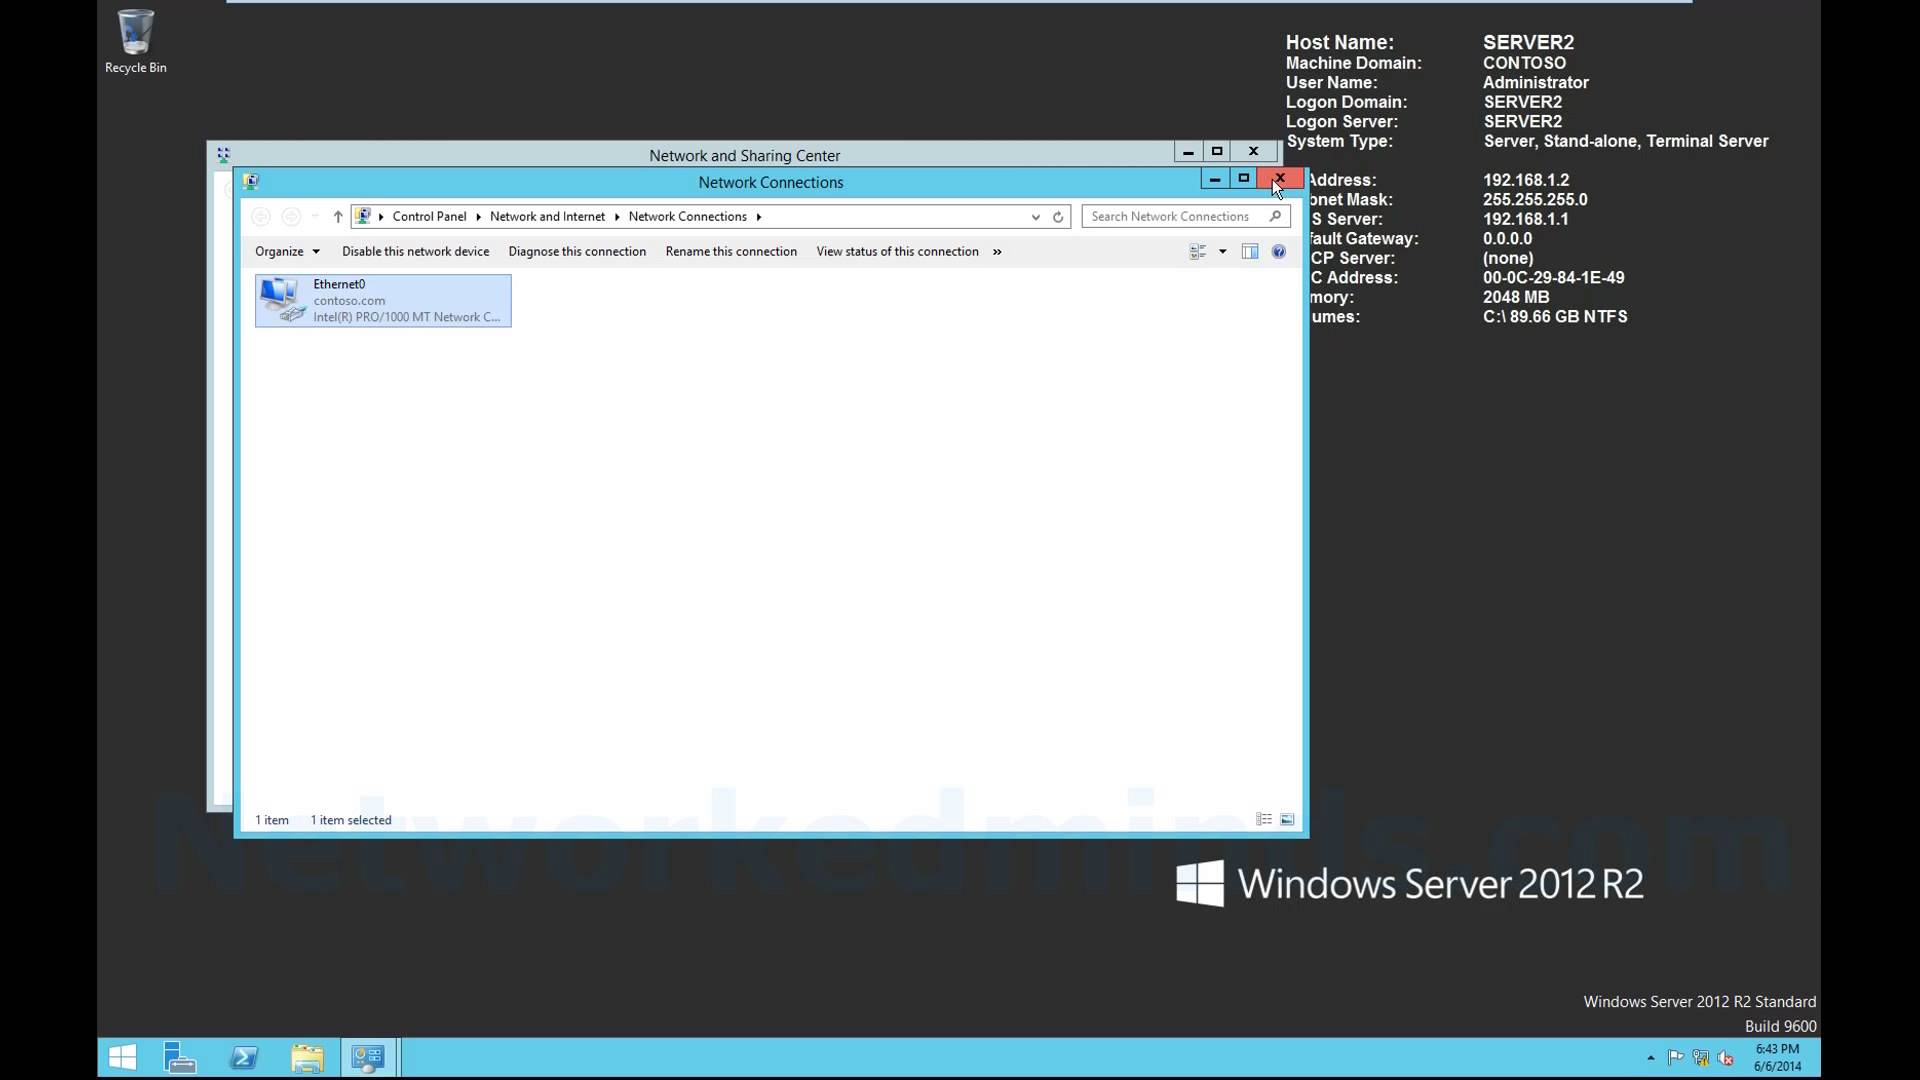Go up one level to Network and Internet

338,216
